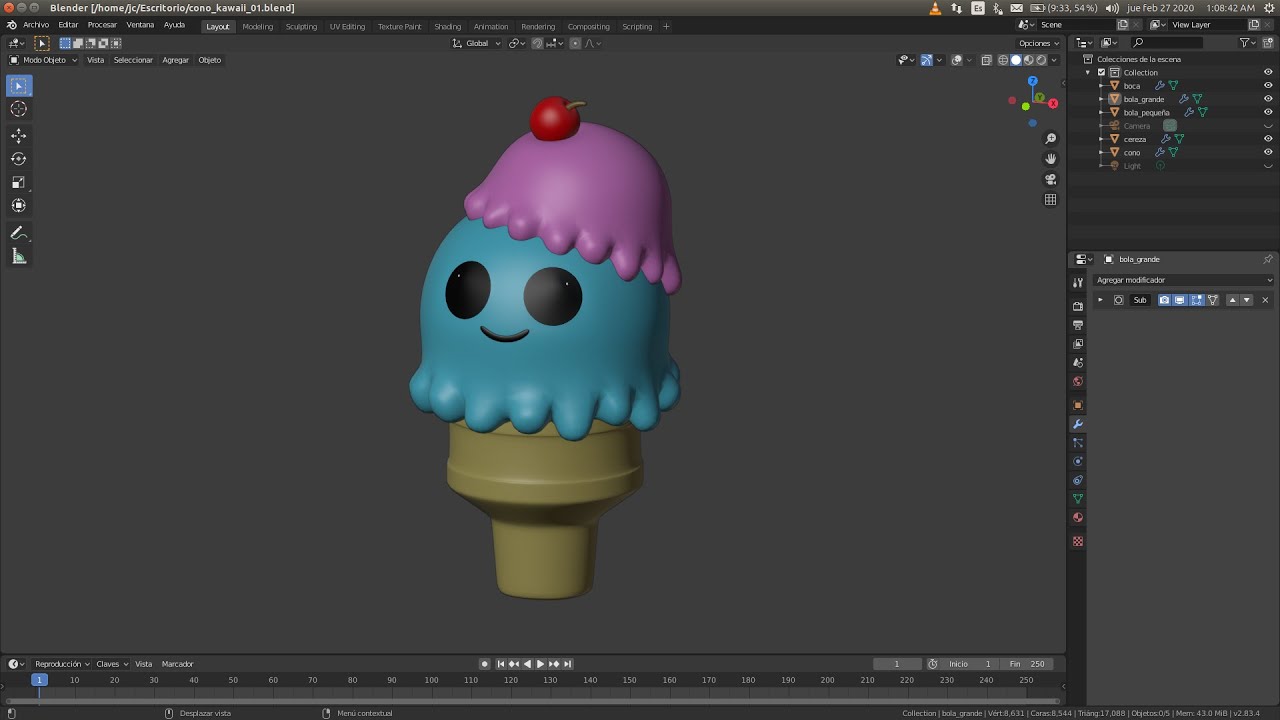Click the viewport zoom magnifier icon
Image resolution: width=1280 pixels, height=720 pixels.
pyautogui.click(x=1051, y=138)
